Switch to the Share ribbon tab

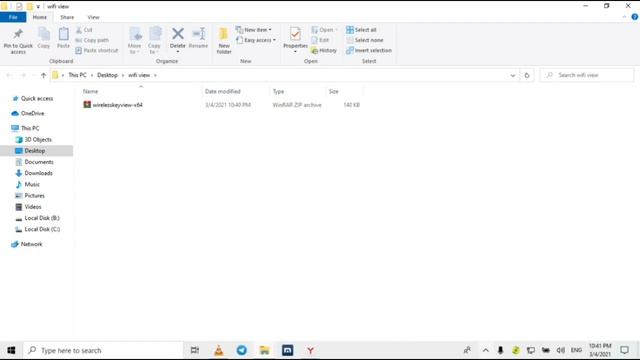[x=67, y=17]
